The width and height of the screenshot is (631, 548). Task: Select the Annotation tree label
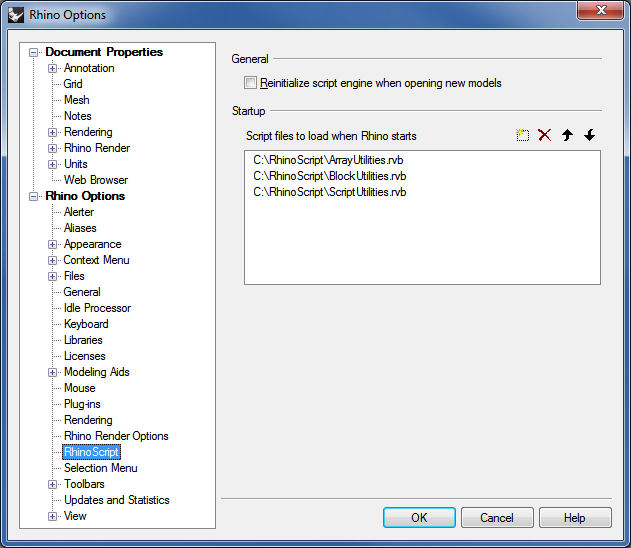pos(89,68)
